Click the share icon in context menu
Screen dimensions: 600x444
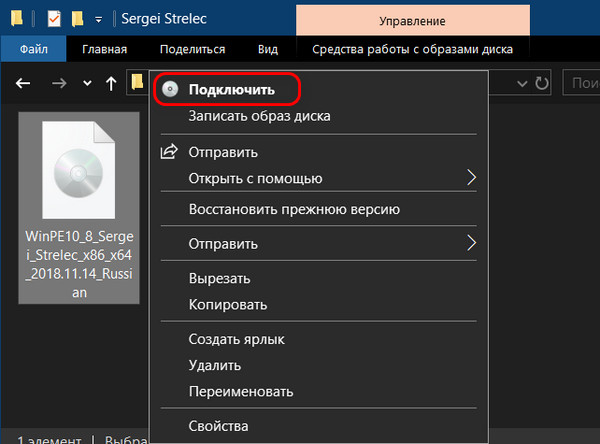pos(169,152)
